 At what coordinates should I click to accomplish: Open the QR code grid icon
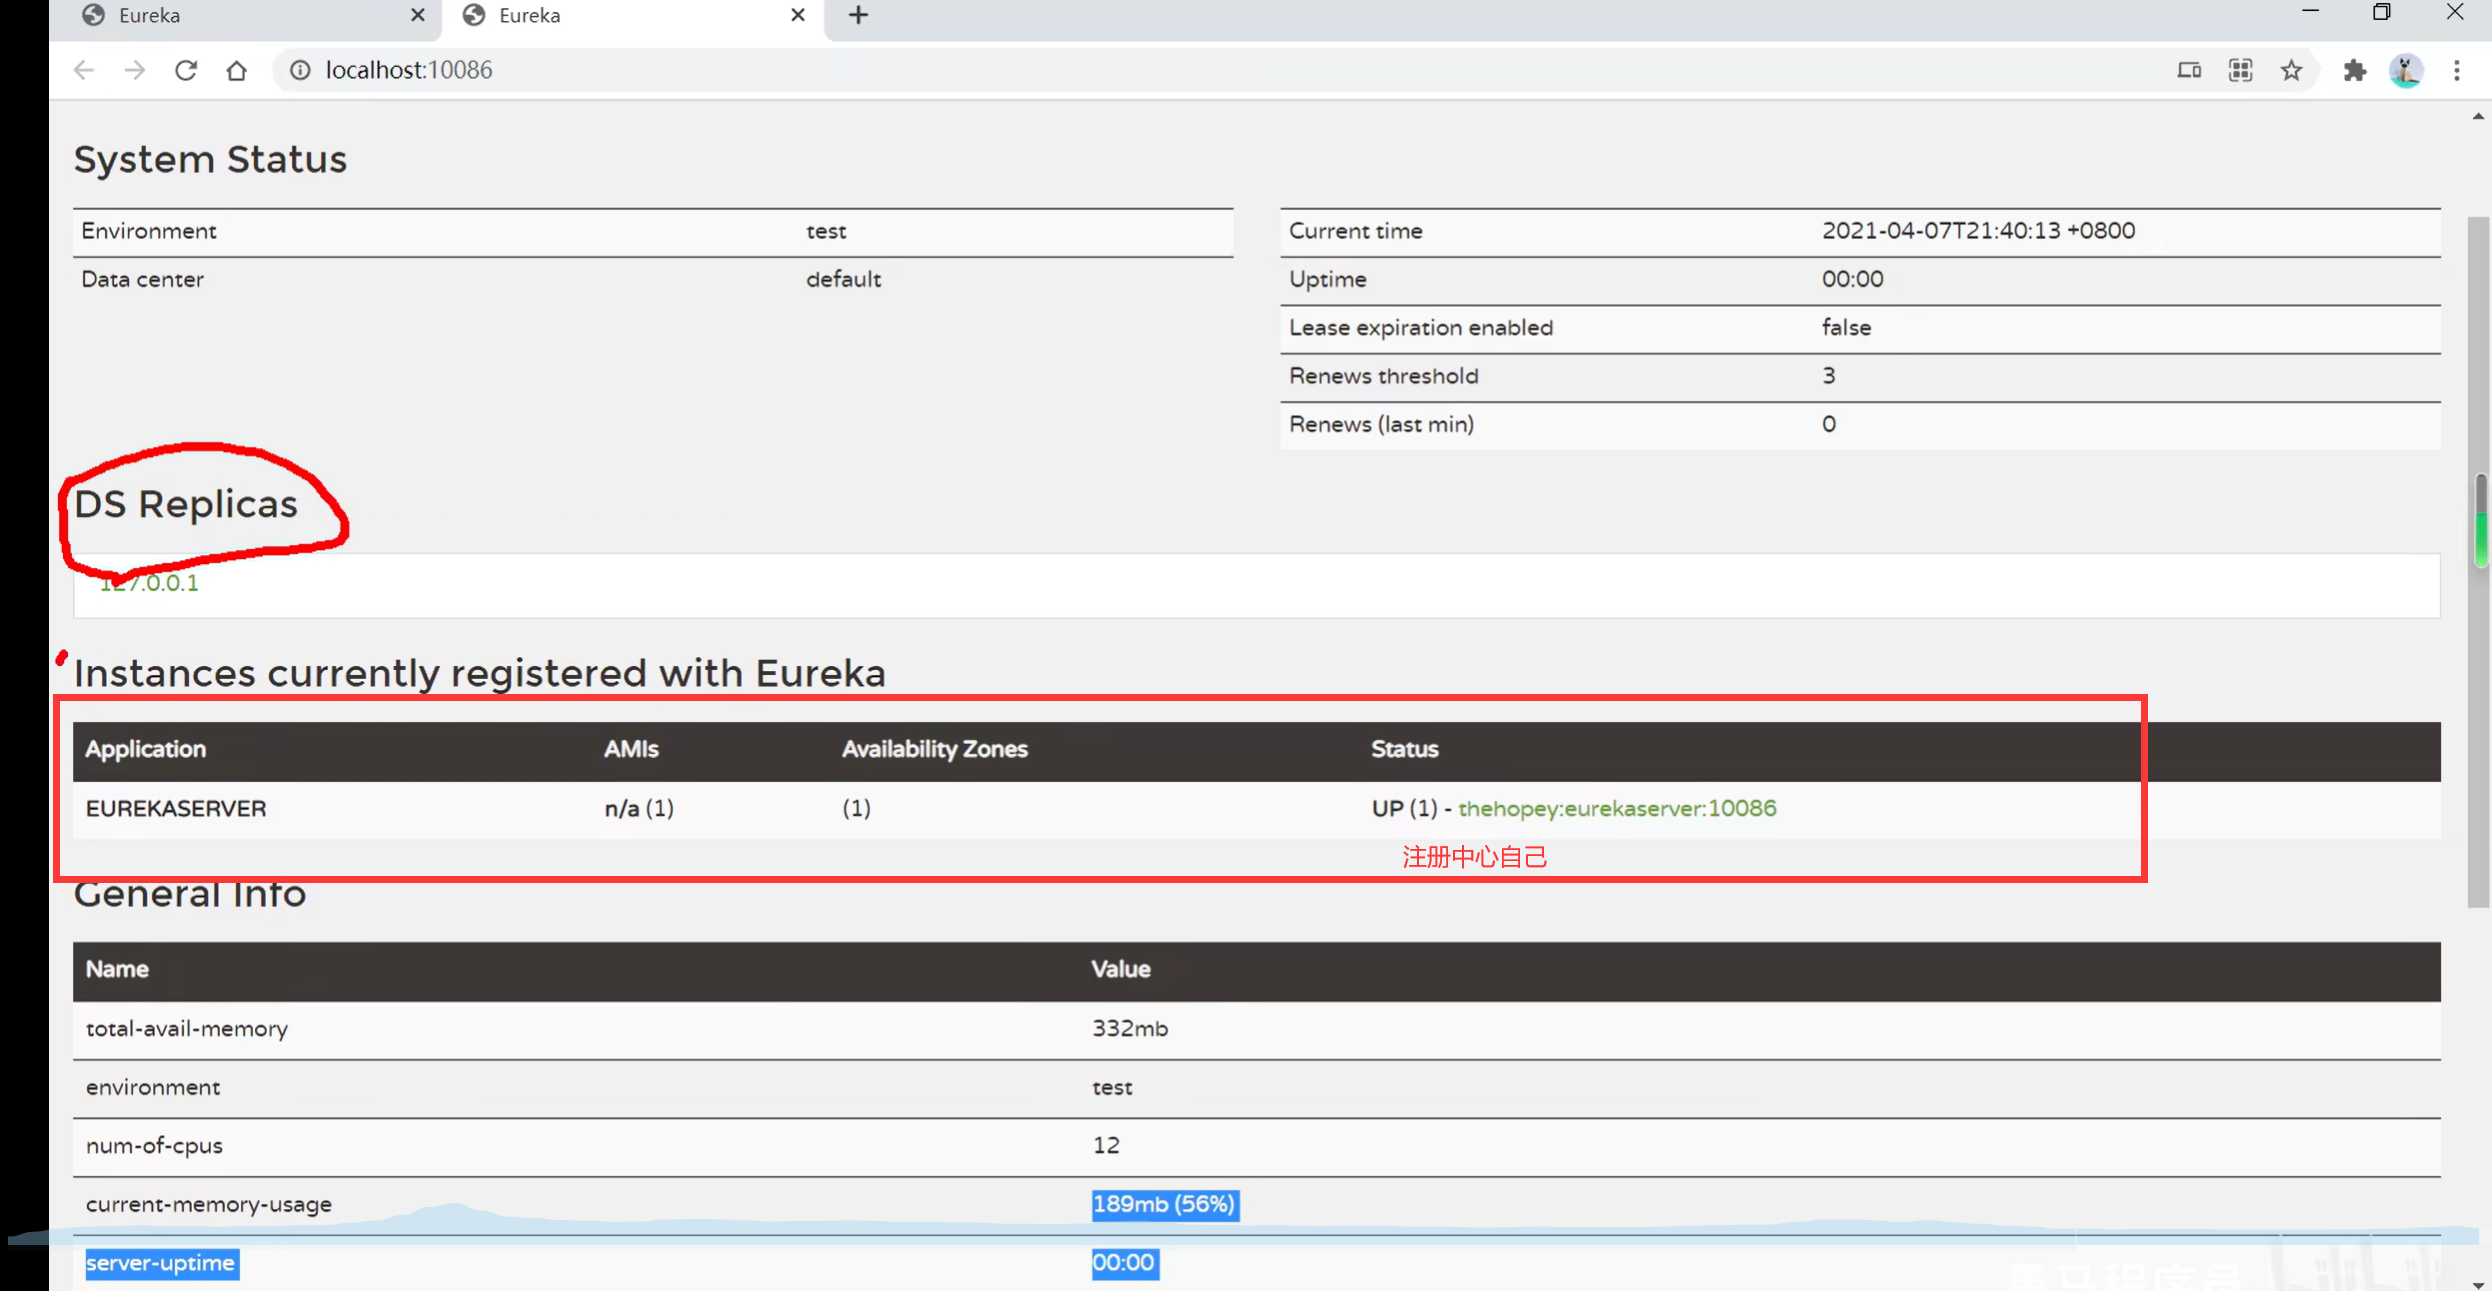click(2240, 70)
